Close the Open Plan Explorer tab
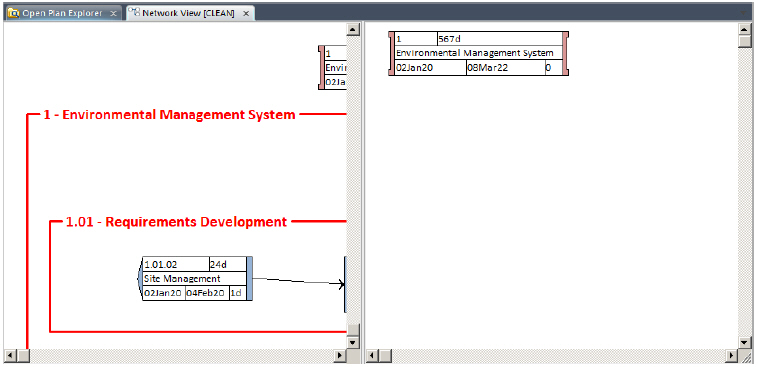This screenshot has height=367, width=758. point(113,14)
